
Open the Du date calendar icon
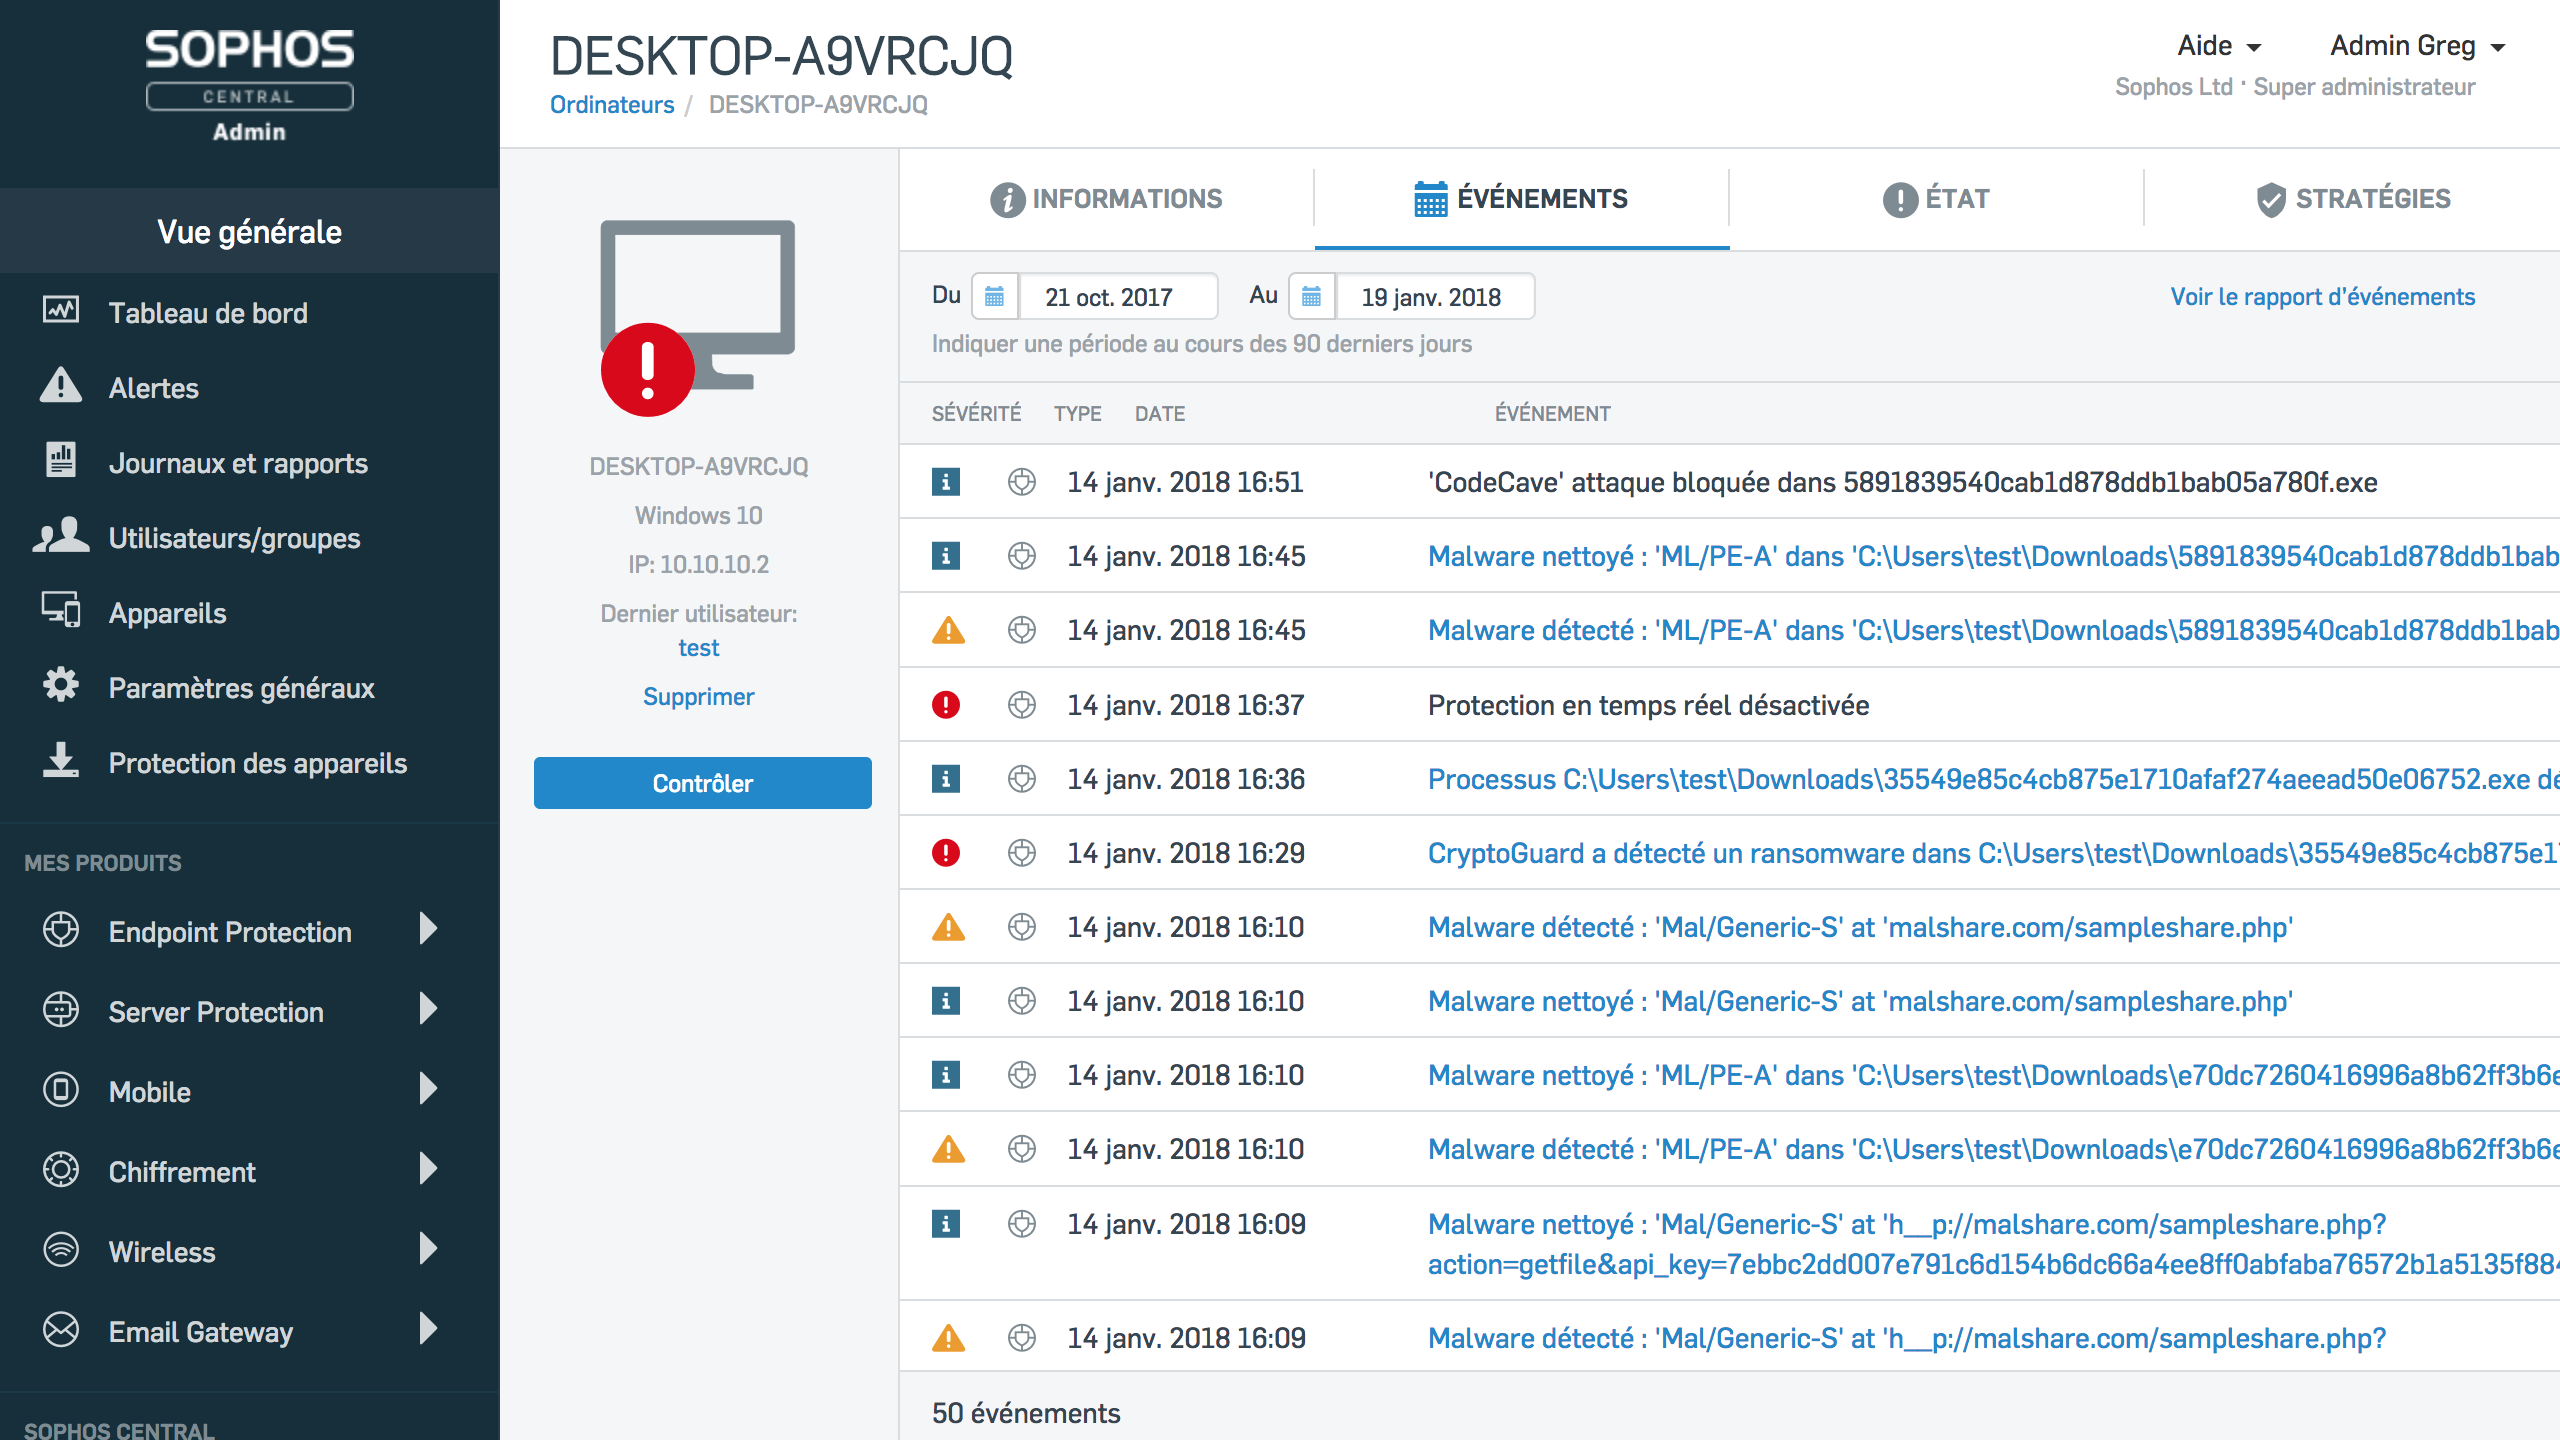995,297
